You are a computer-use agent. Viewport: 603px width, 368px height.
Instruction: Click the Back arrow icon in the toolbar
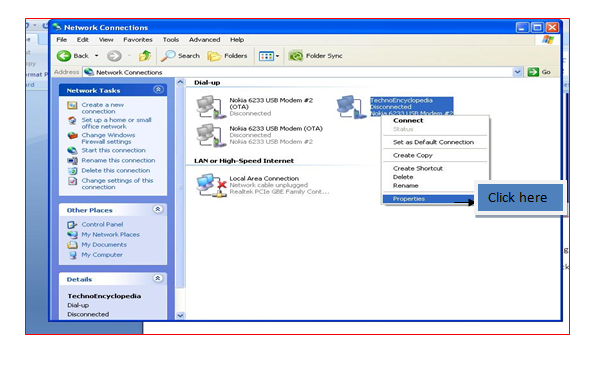[64, 56]
